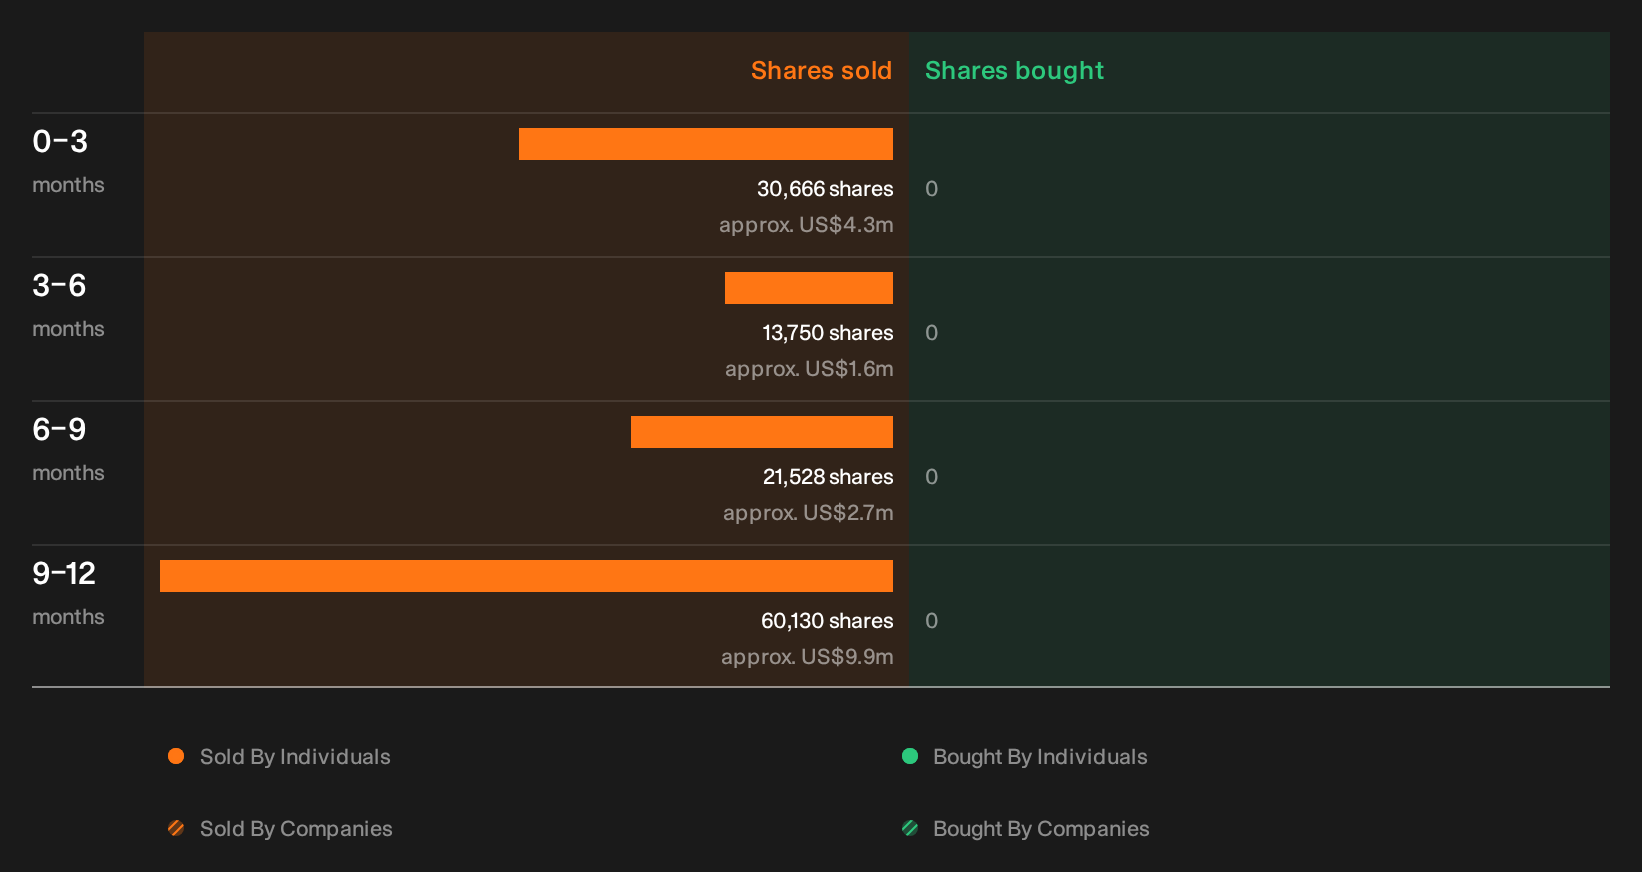Click the 60,130 shares value

point(827,621)
